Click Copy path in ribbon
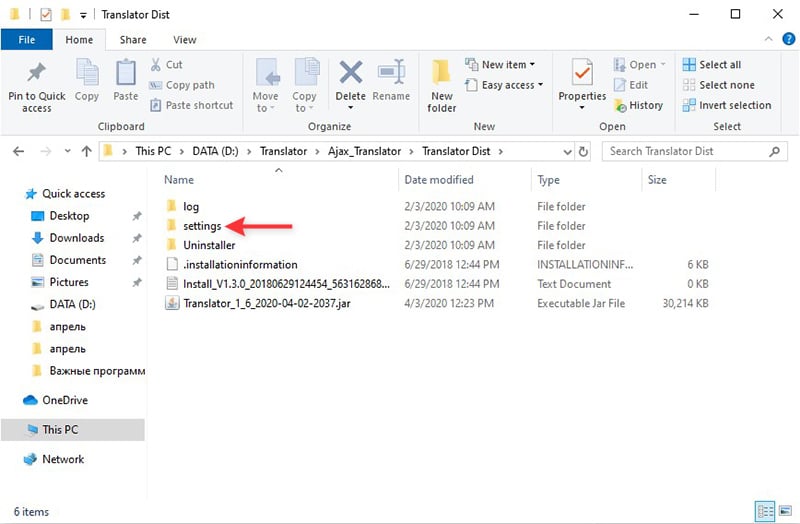Image resolution: width=800 pixels, height=524 pixels. 182,85
